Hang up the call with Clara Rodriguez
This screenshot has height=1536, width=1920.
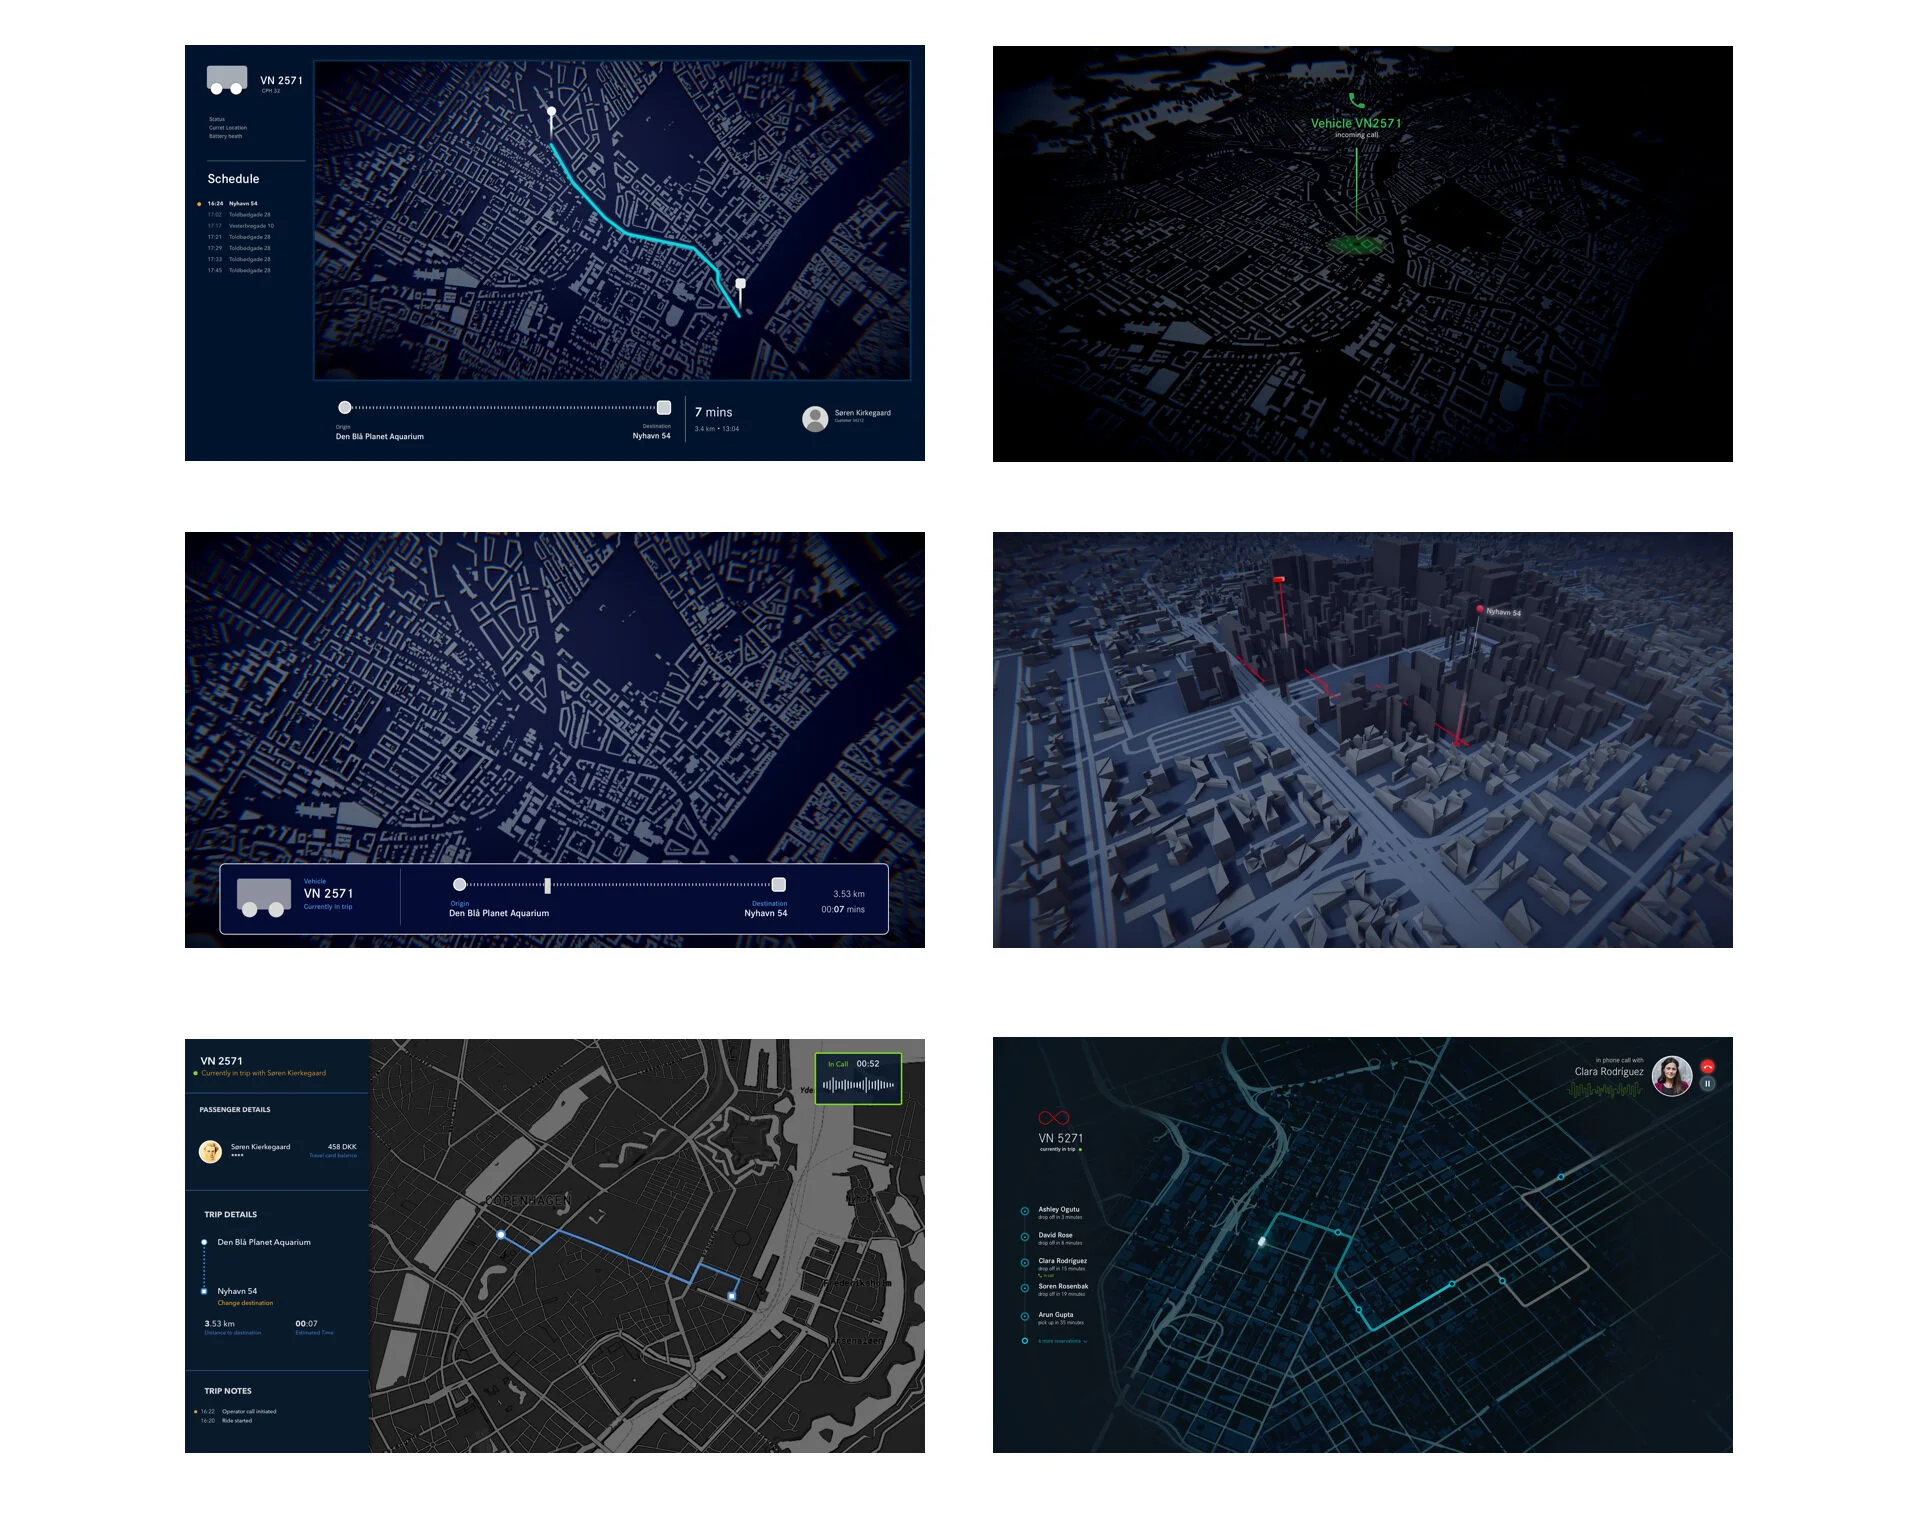tap(1708, 1066)
